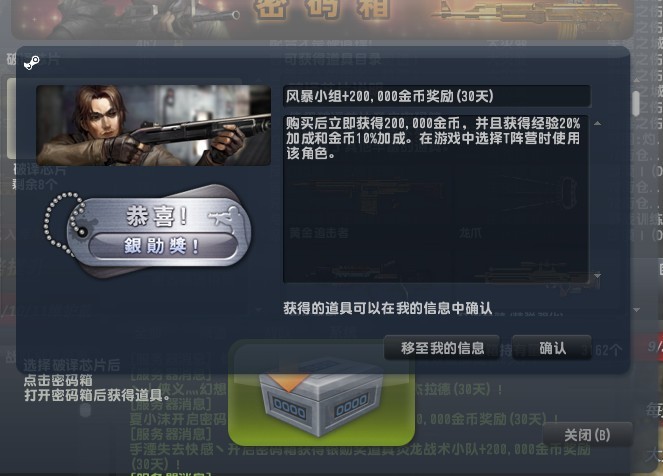Screen dimensions: 663x476
Task: Click the item list scrollbar thumb on right edge
Action: point(636,104)
